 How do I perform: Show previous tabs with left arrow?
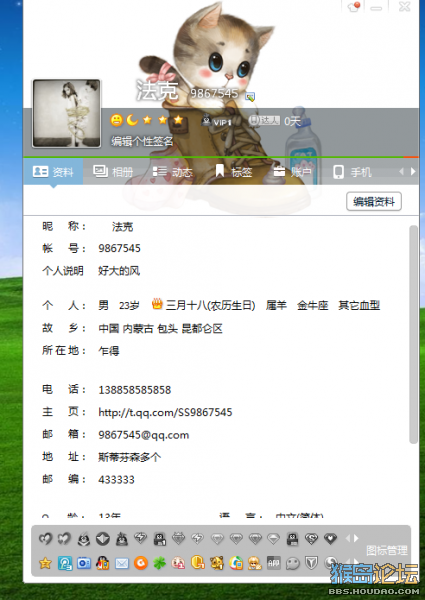click(x=402, y=171)
